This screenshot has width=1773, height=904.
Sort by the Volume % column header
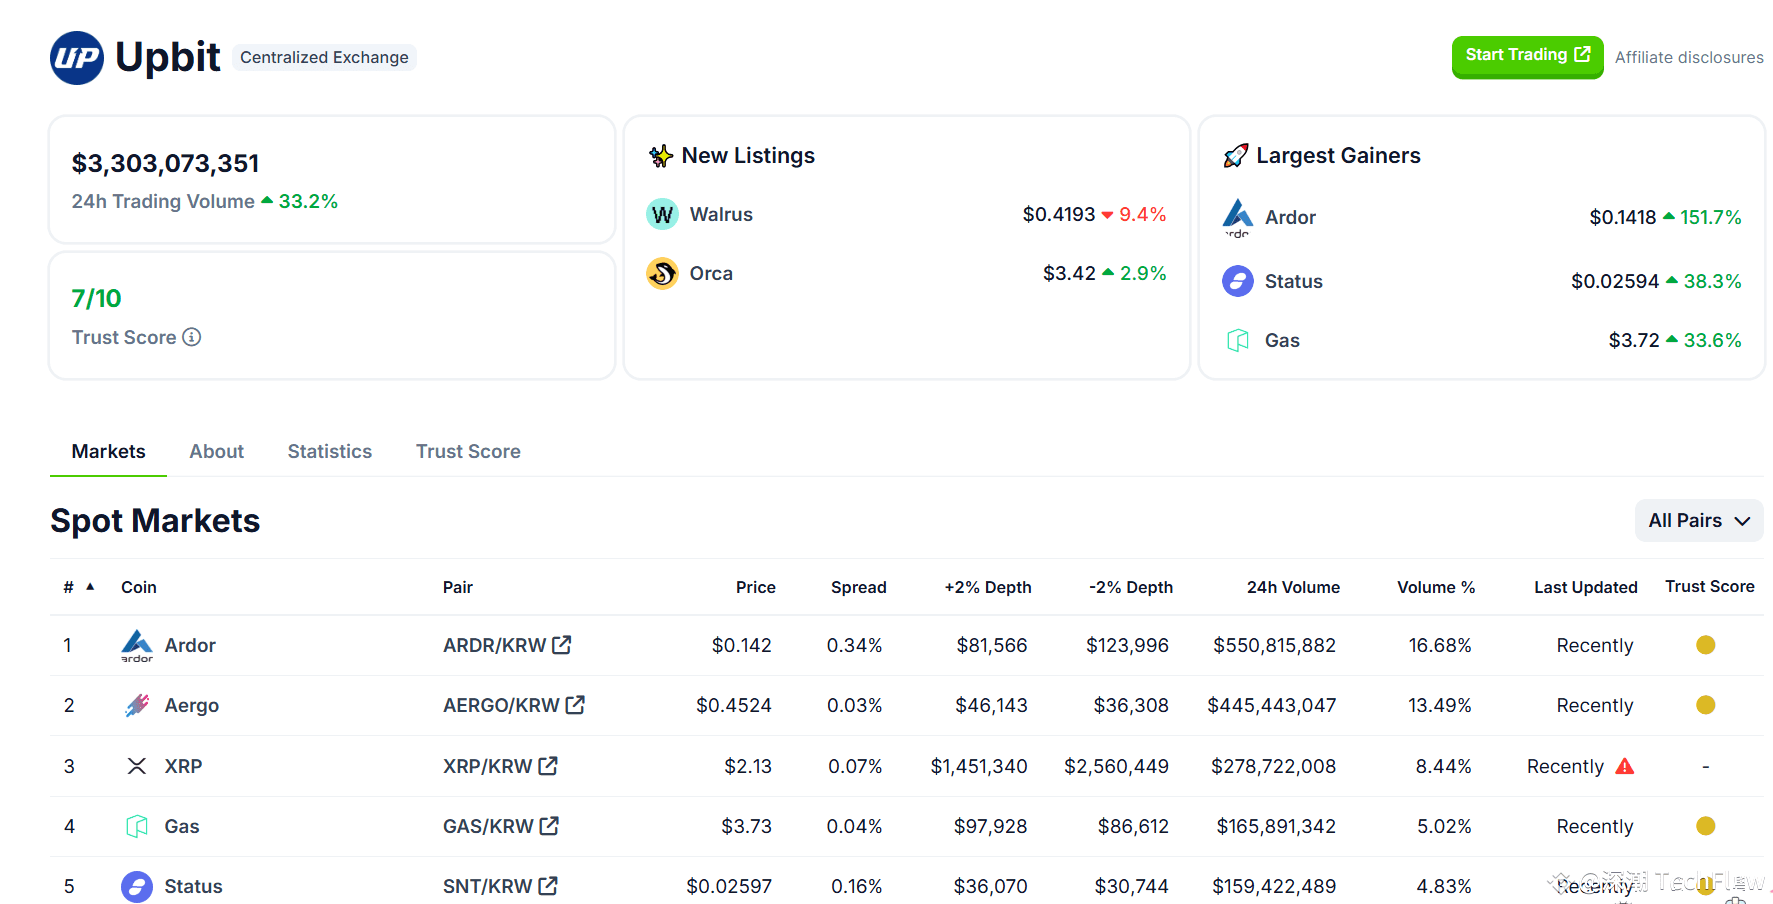click(x=1436, y=587)
